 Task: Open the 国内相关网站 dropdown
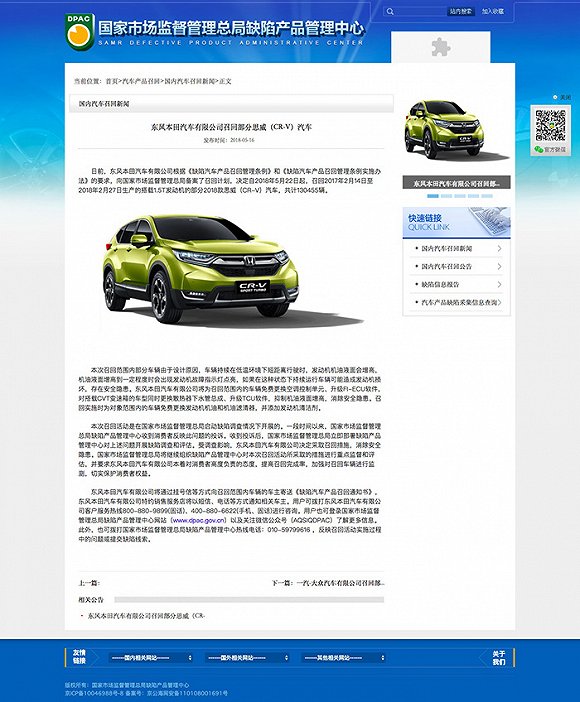[151, 658]
